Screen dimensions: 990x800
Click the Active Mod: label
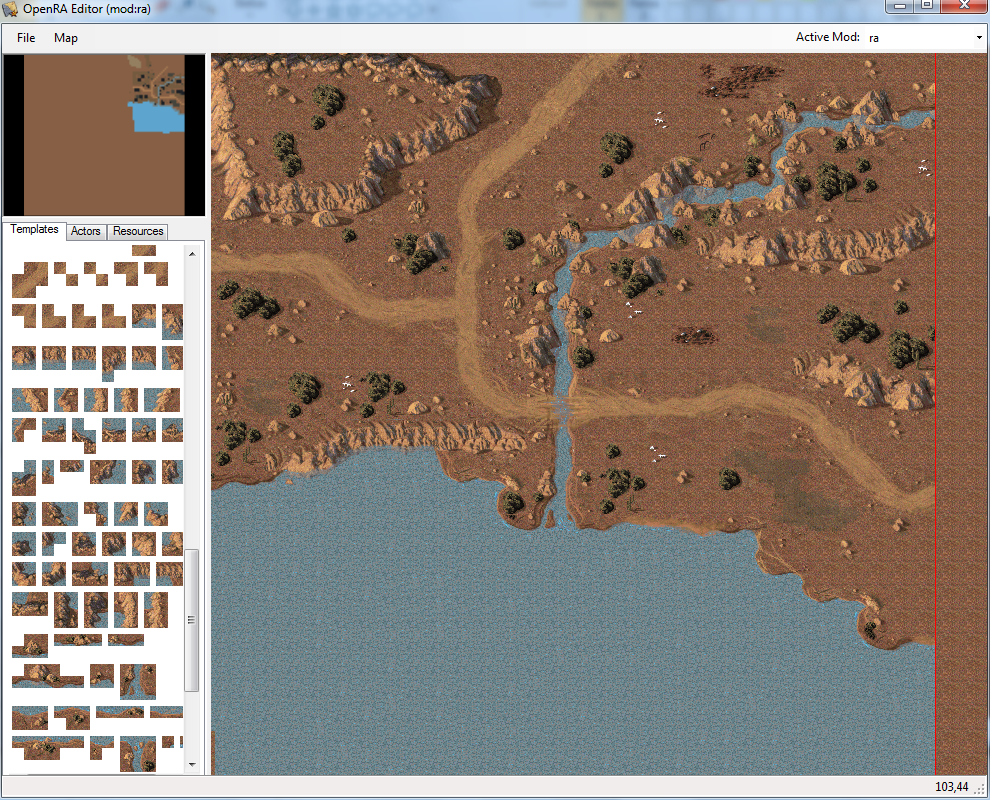click(x=827, y=37)
